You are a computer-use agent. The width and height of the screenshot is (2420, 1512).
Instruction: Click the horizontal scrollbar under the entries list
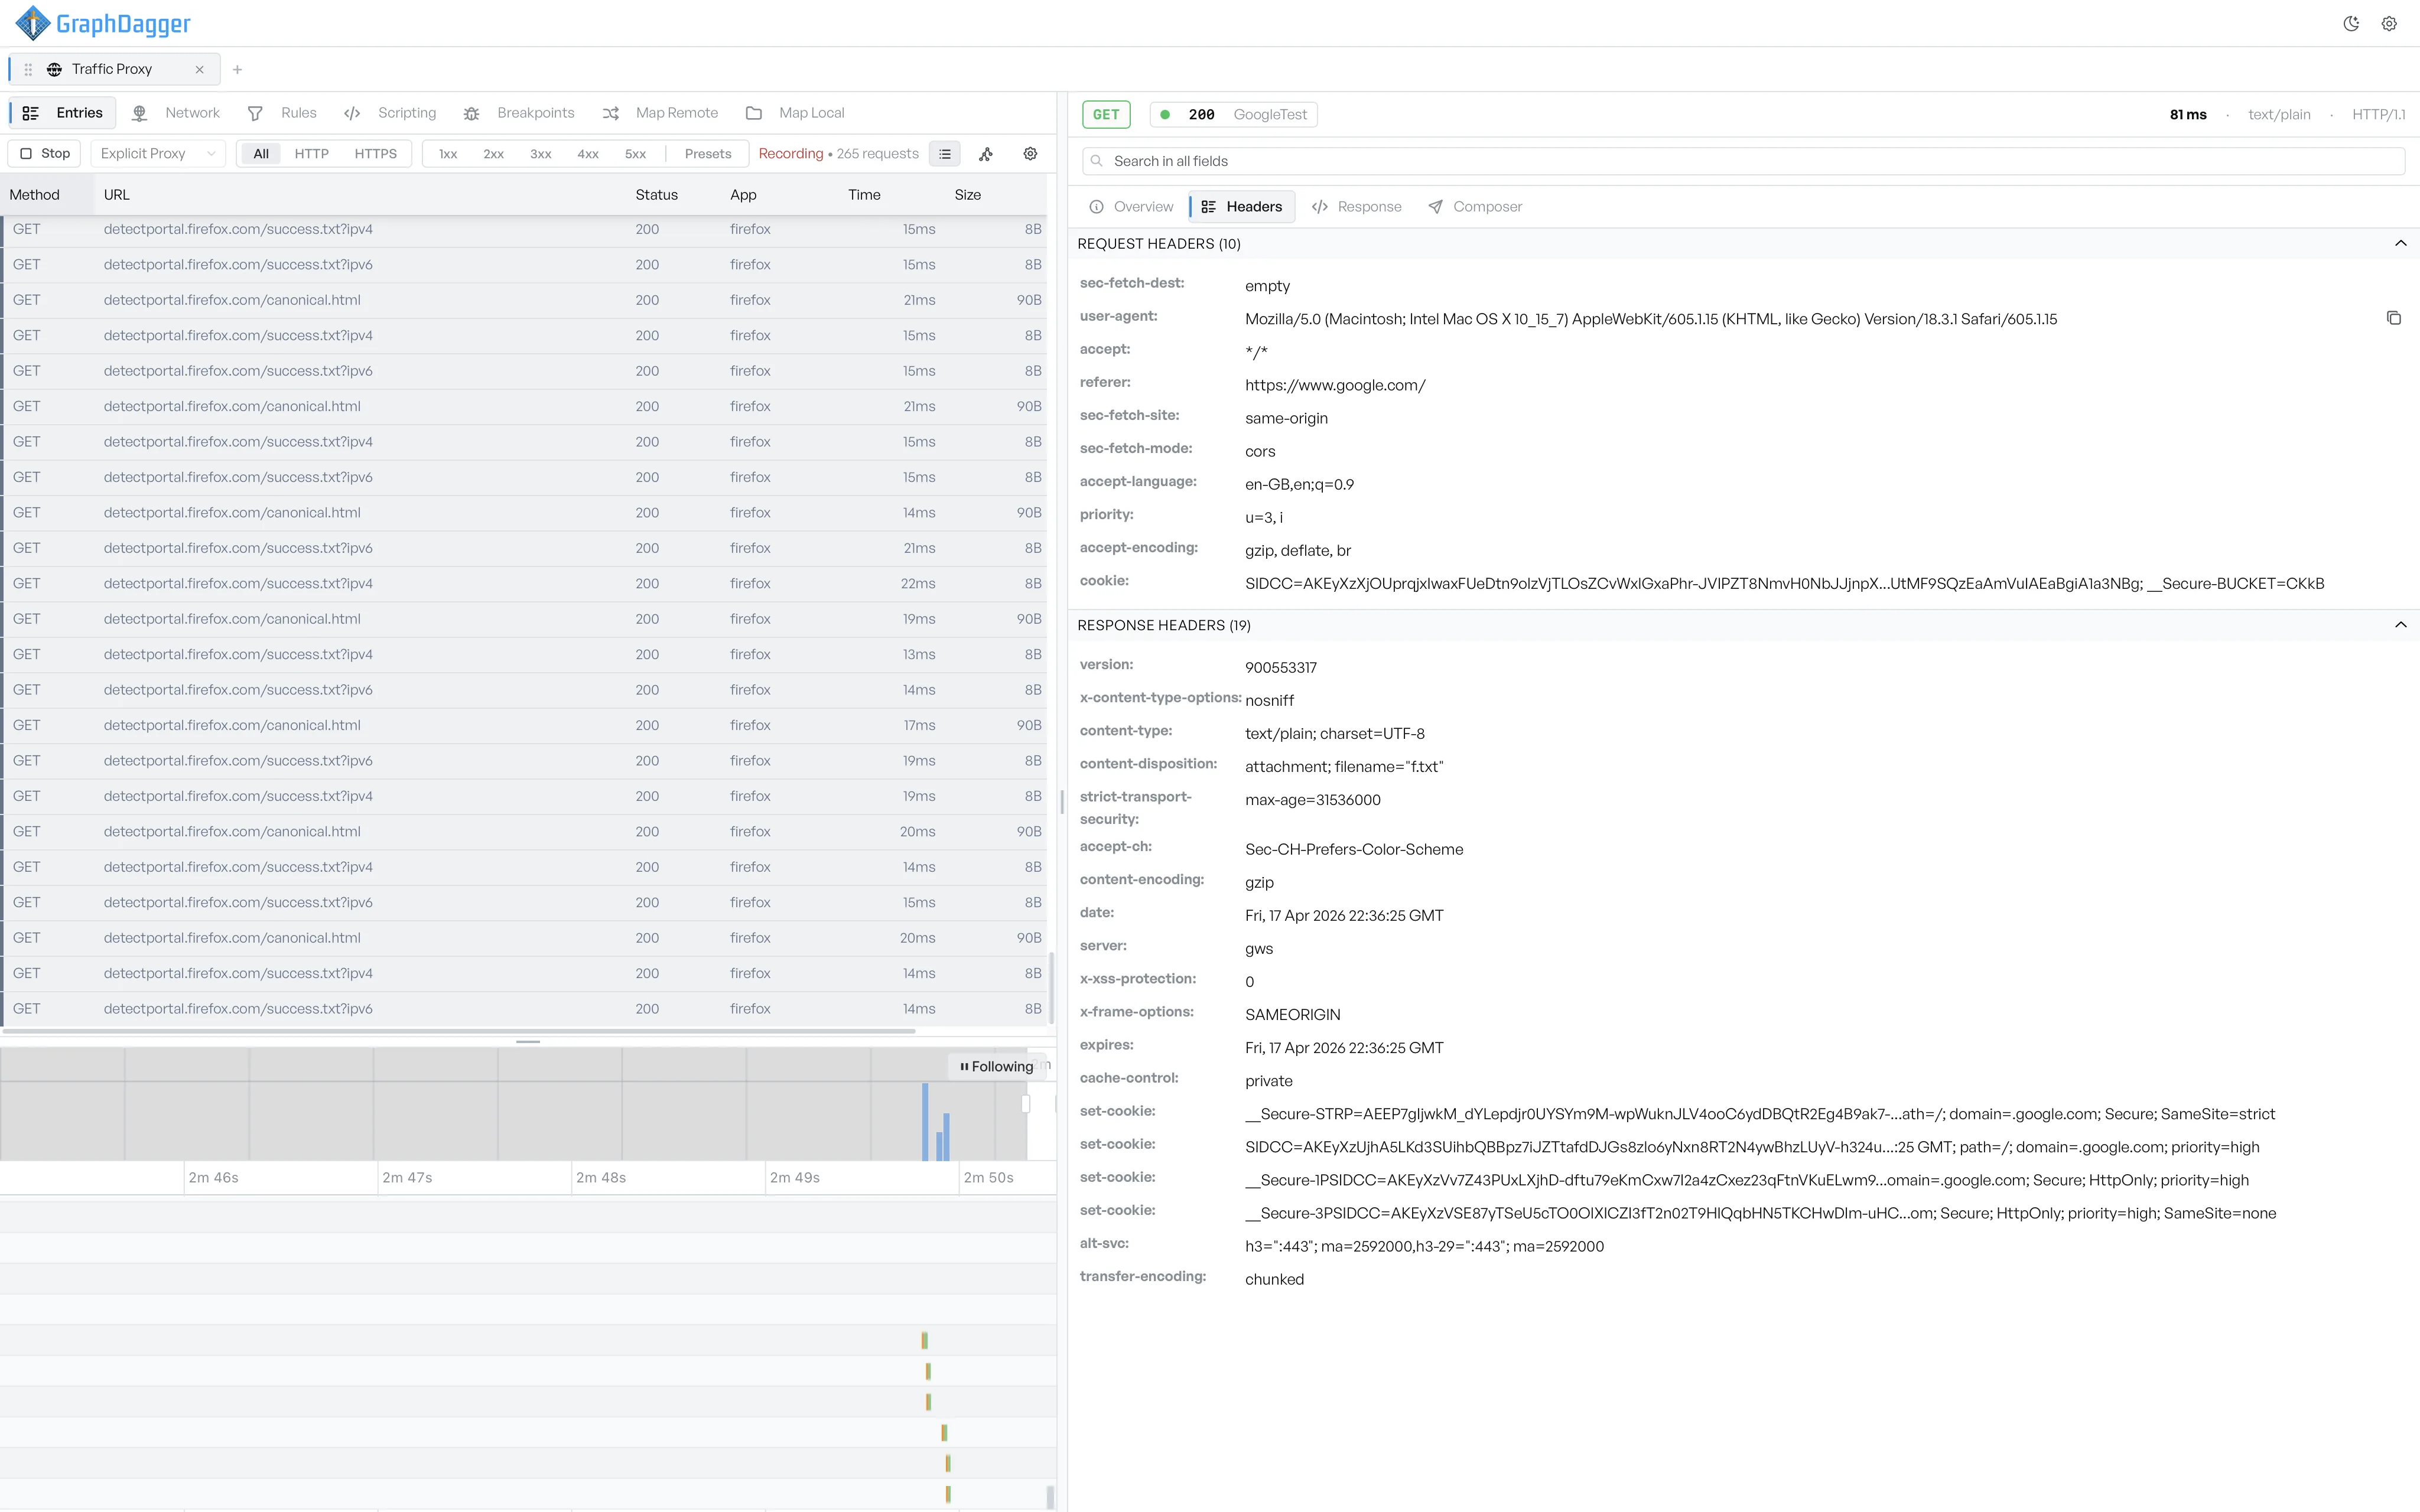(x=459, y=1030)
